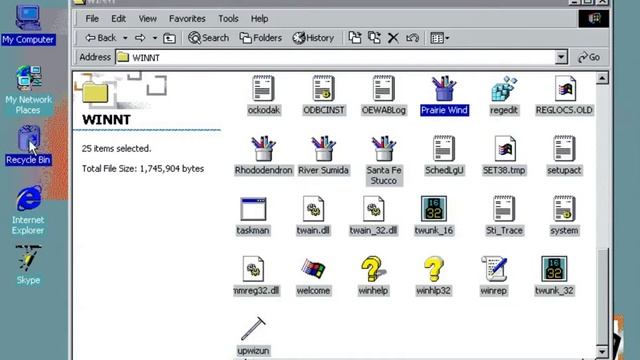Screen dimensions: 640x360
Task: Select the twain_32.dll file
Action: pyautogui.click(x=373, y=209)
